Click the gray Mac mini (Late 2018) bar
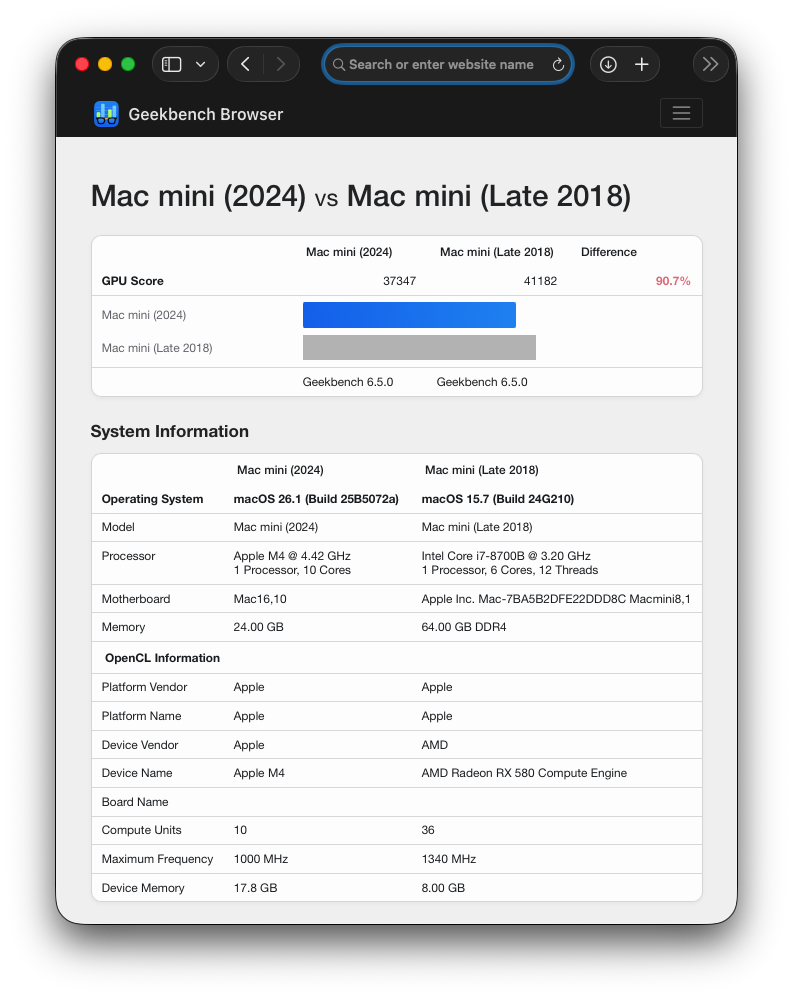 pyautogui.click(x=419, y=347)
